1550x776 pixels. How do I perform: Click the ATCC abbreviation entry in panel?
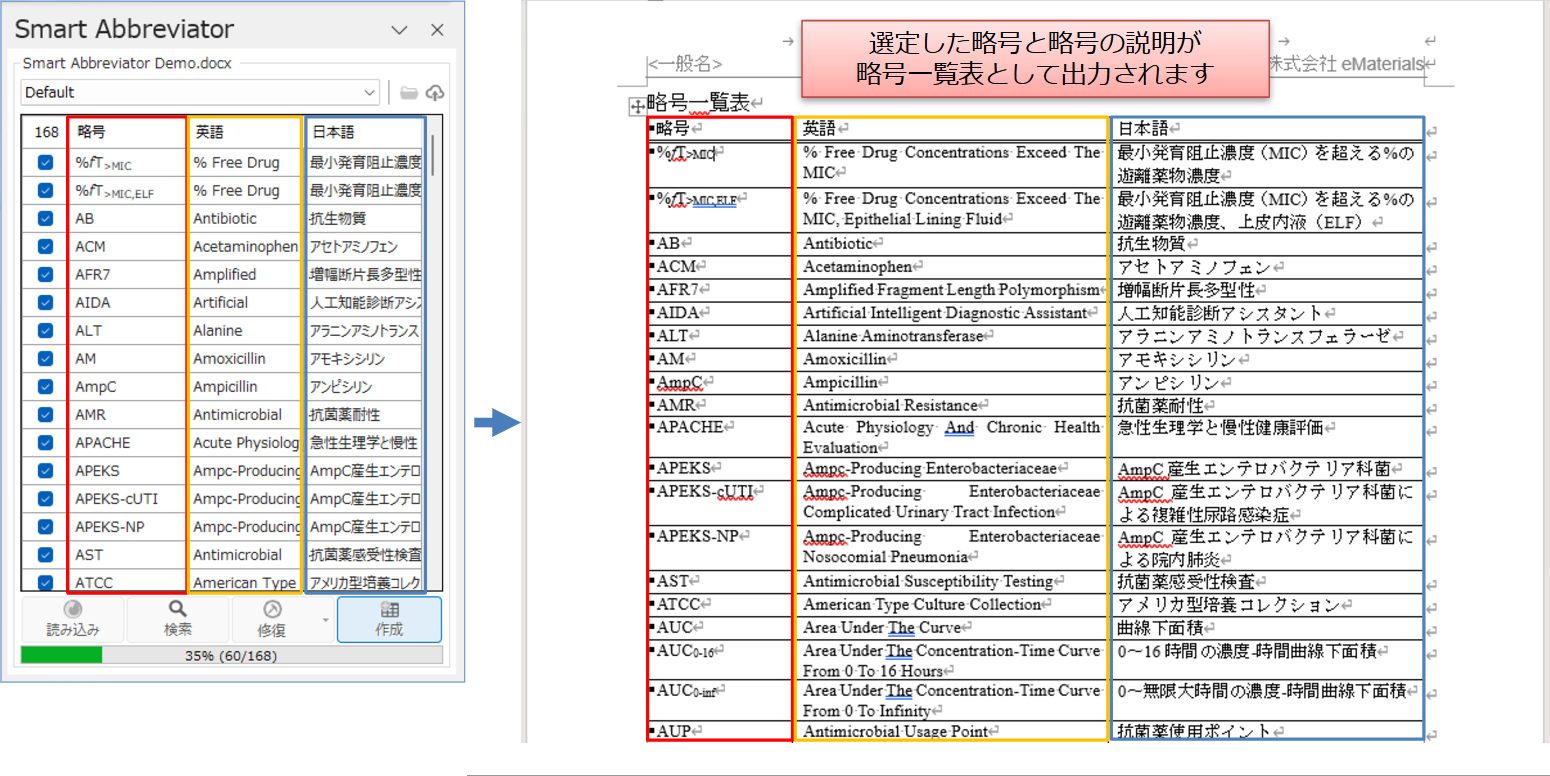[126, 582]
